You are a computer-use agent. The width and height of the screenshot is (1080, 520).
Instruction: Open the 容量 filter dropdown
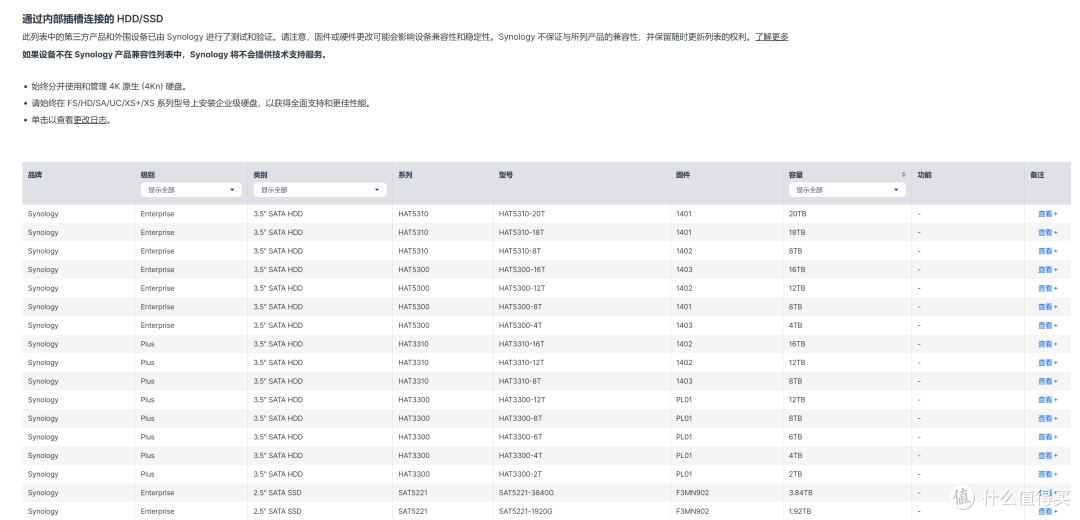click(847, 189)
